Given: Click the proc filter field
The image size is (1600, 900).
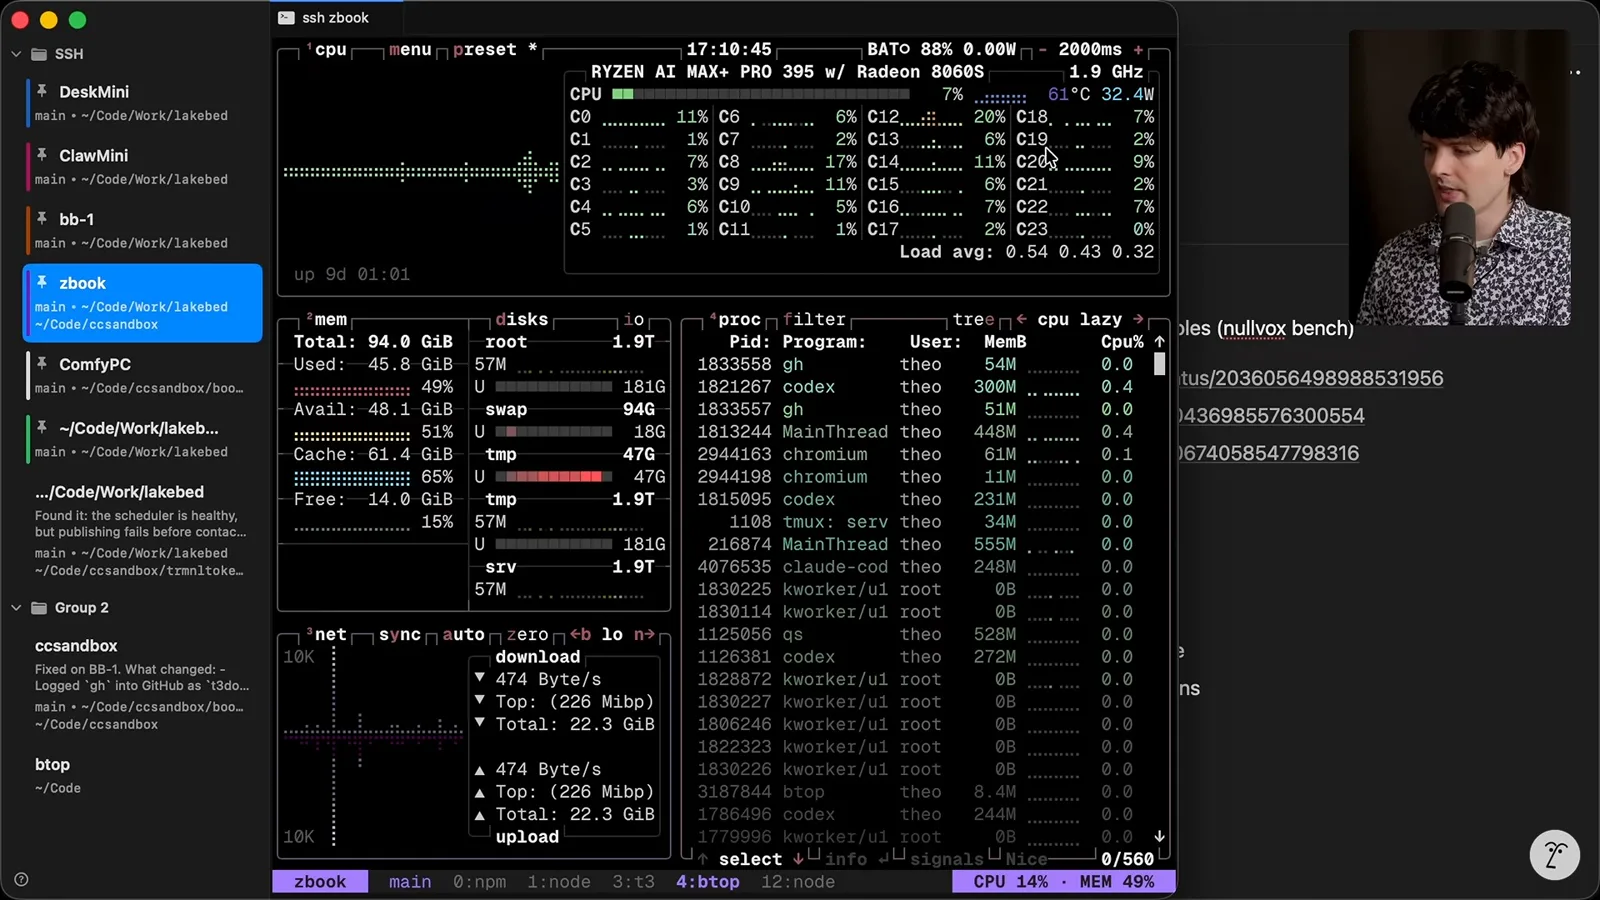Looking at the screenshot, I should point(814,319).
